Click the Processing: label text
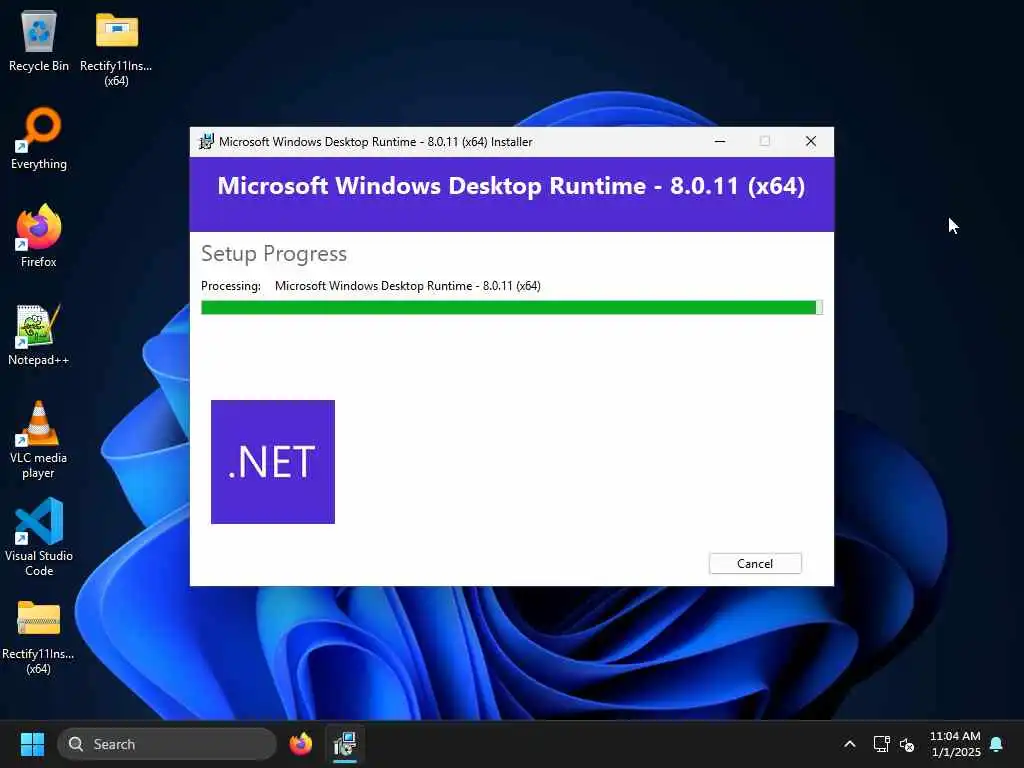The height and width of the screenshot is (768, 1024). coord(231,286)
